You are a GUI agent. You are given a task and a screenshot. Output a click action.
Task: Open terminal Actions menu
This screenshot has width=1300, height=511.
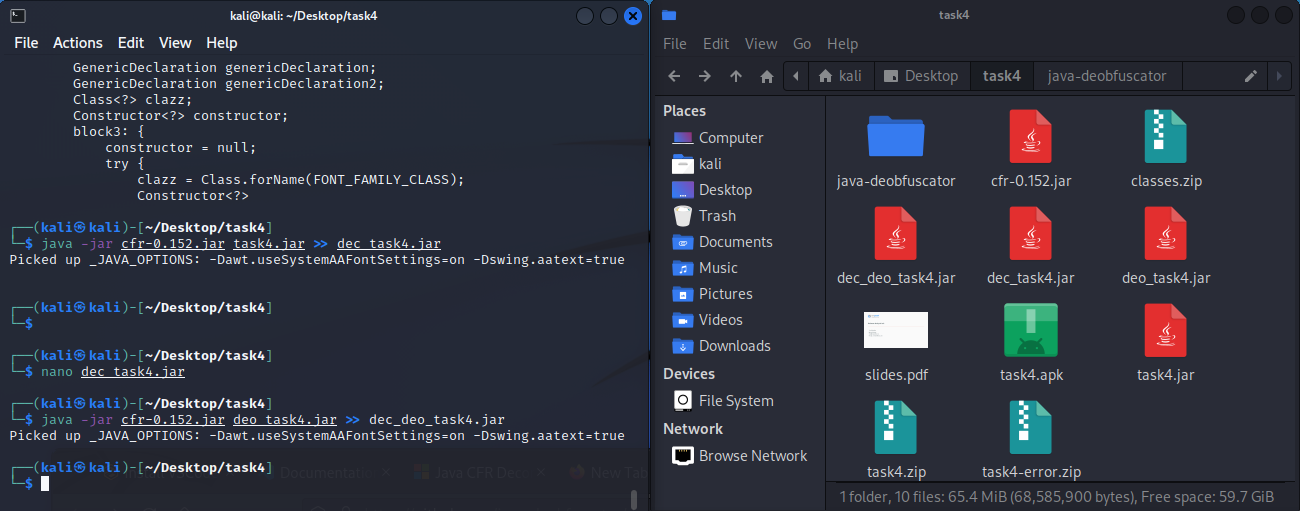(78, 43)
